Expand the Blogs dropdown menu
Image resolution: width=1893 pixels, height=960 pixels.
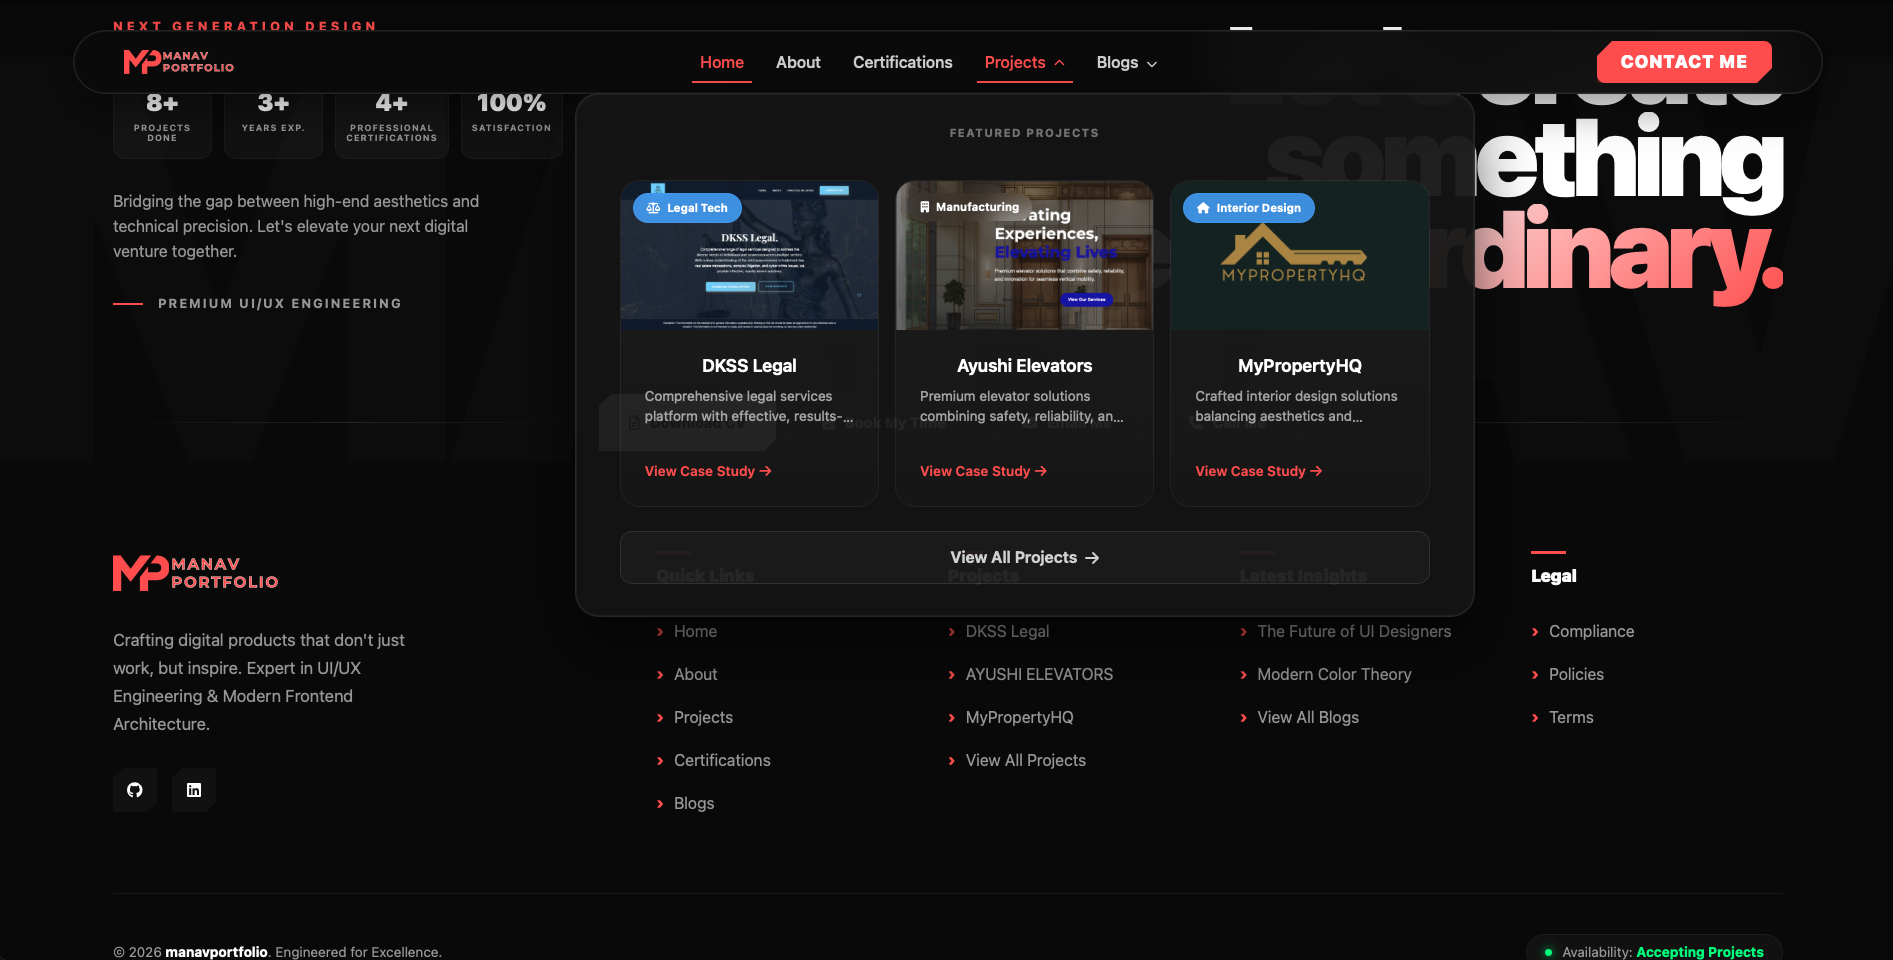pos(1126,62)
